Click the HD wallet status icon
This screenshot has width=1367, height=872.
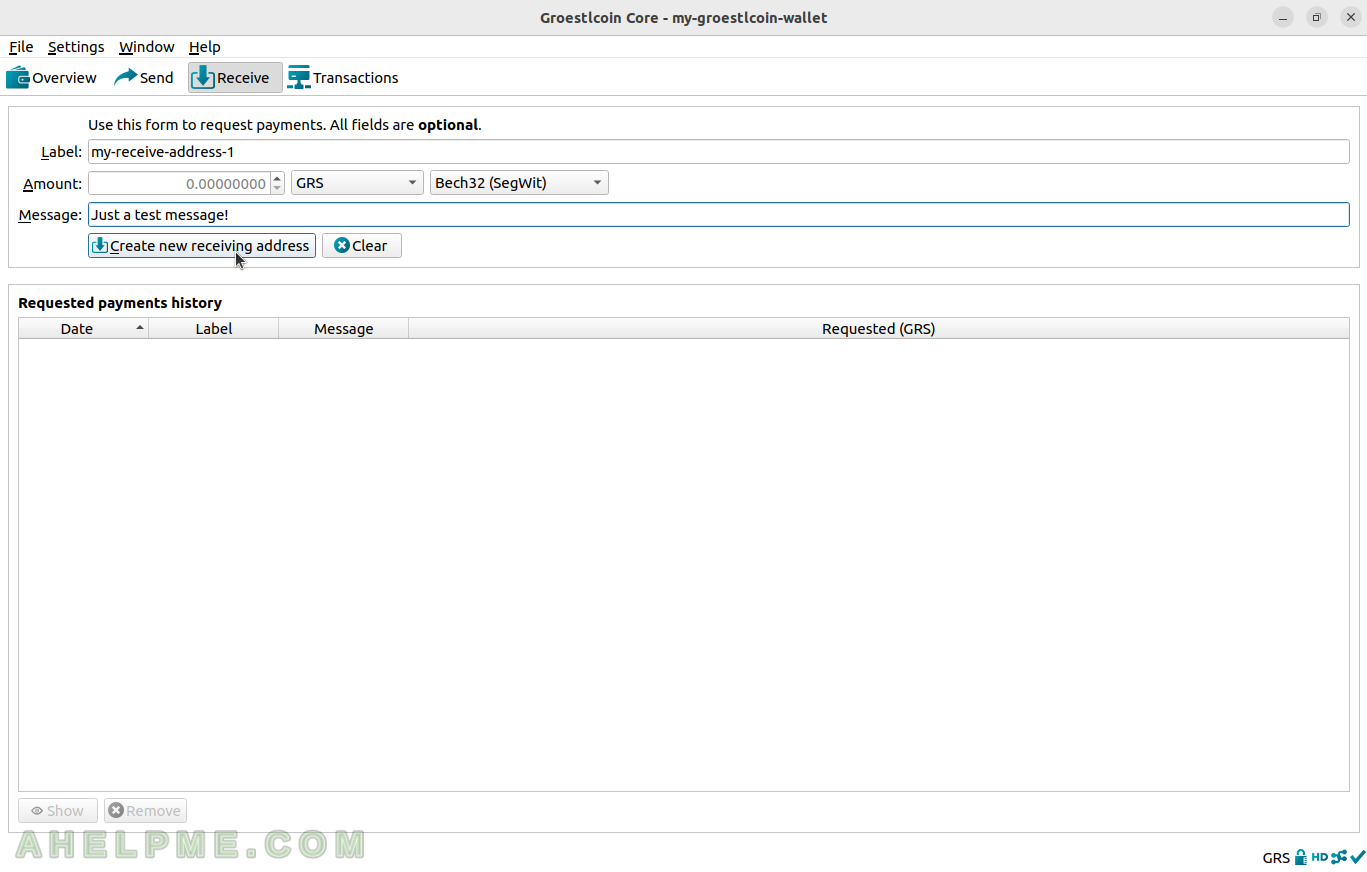point(1320,857)
